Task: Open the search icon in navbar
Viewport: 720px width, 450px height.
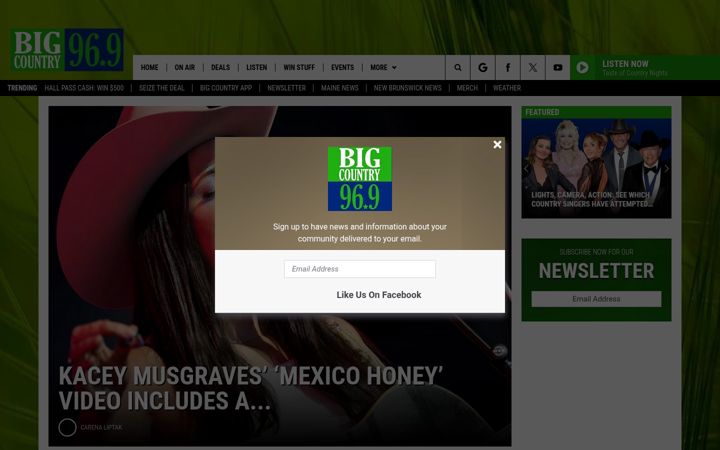Action: (x=458, y=68)
